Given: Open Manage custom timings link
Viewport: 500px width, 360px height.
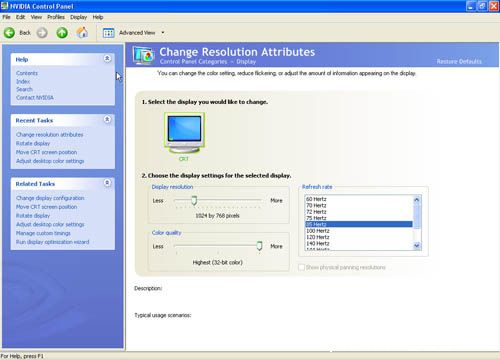Looking at the screenshot, I should click(43, 233).
